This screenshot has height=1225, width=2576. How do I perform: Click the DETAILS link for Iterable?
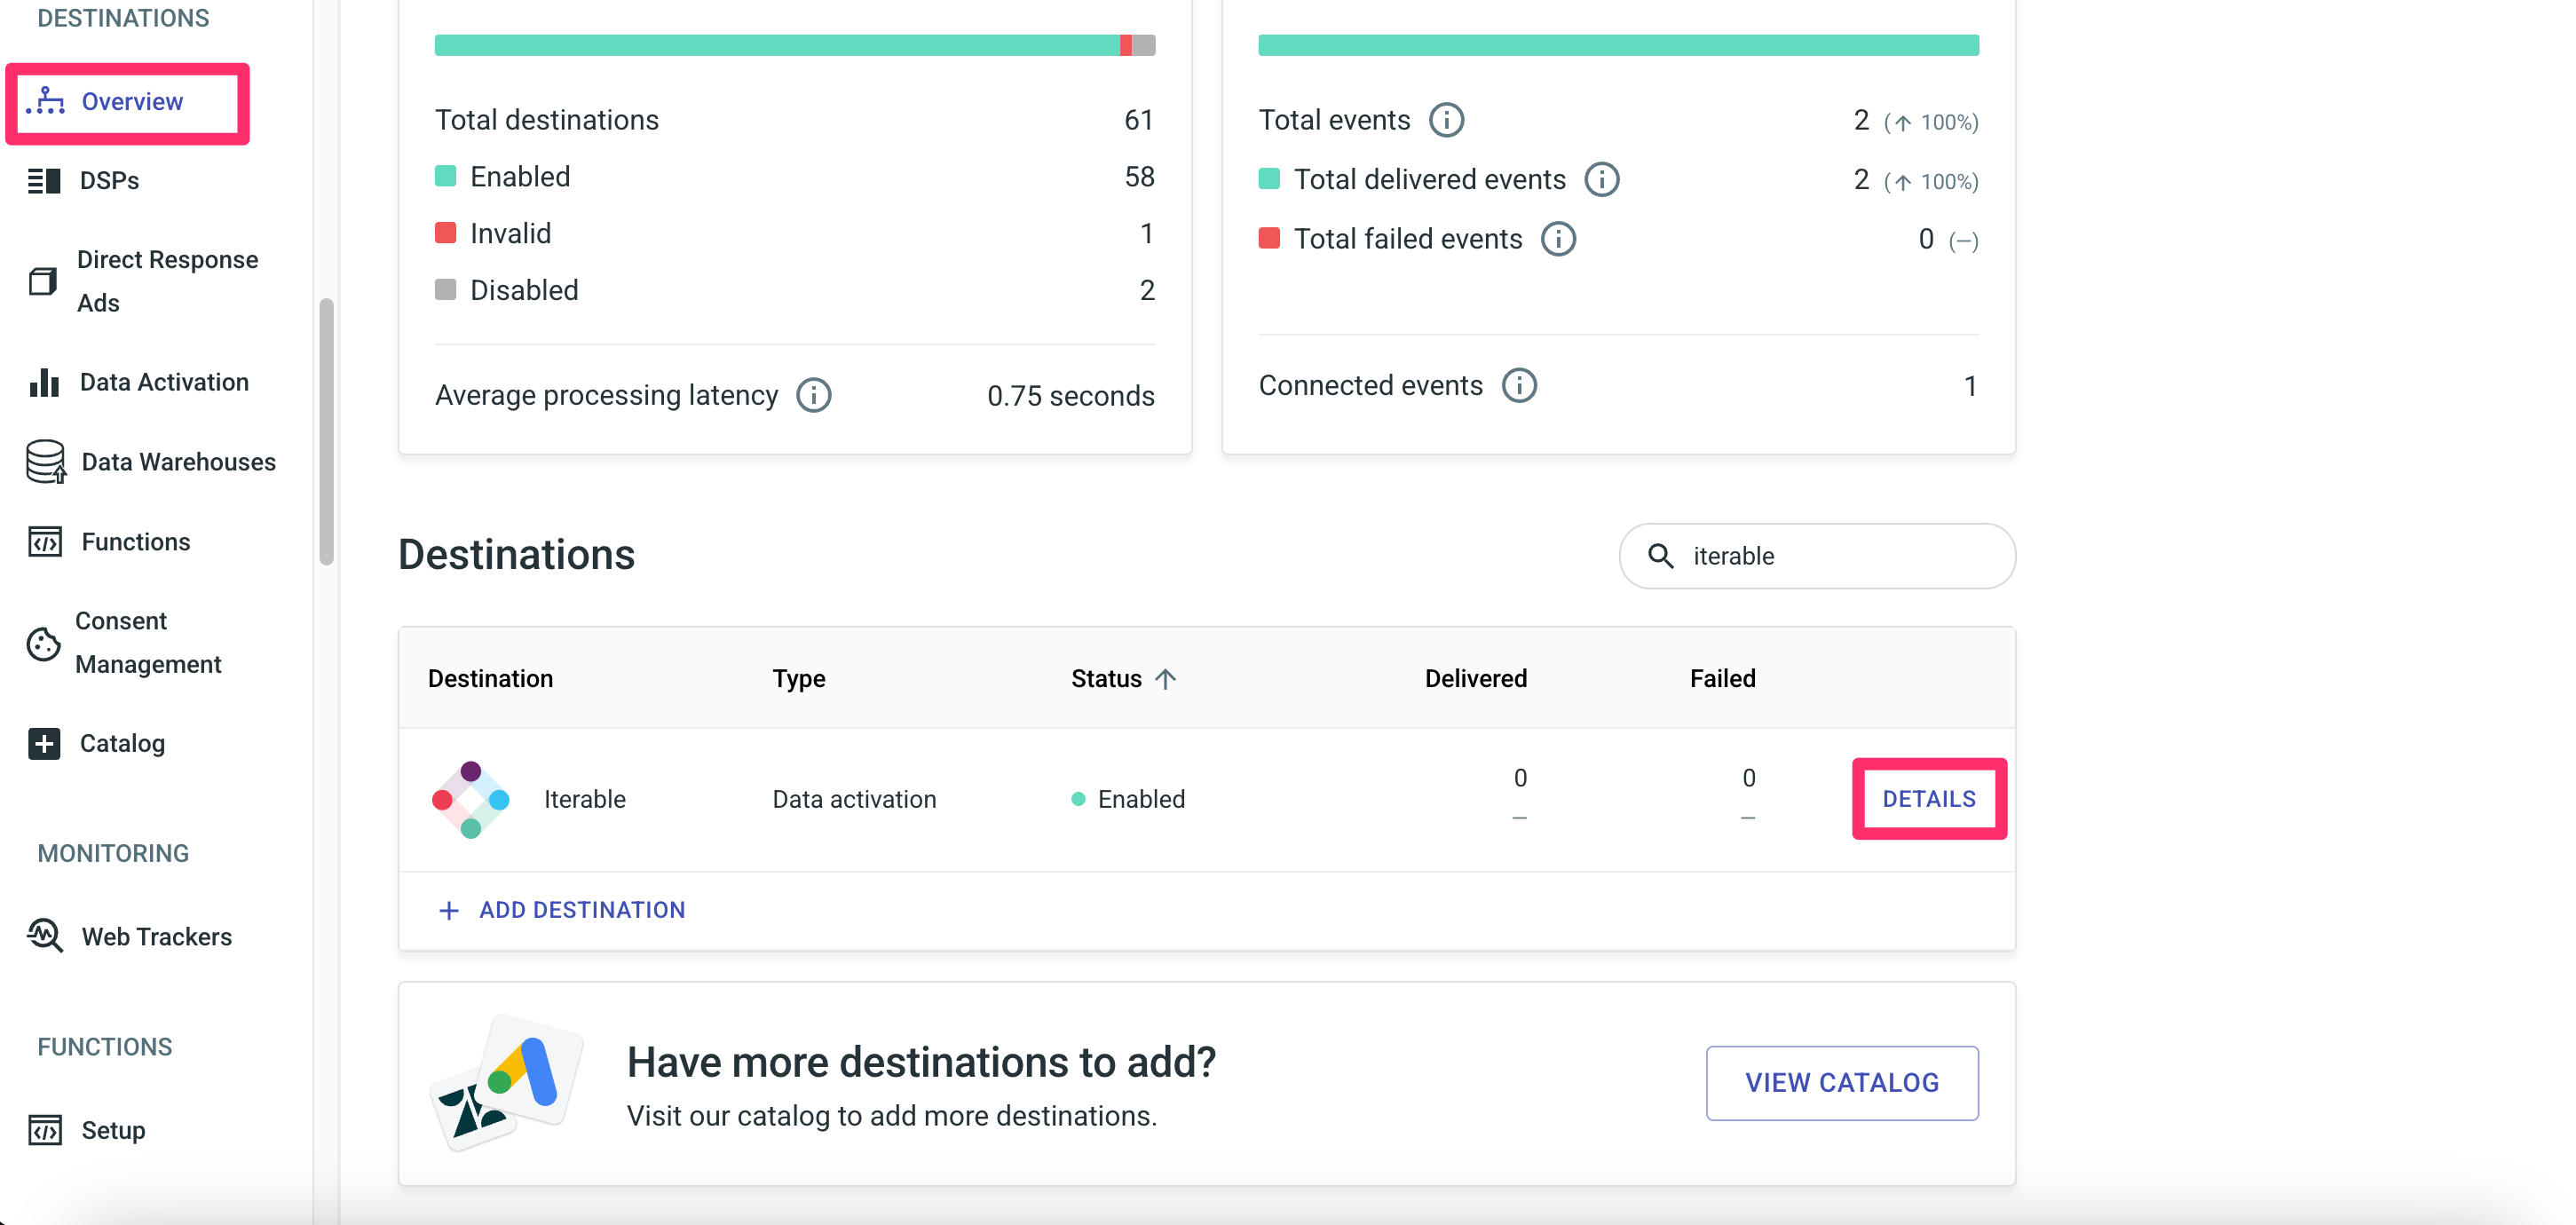point(1928,799)
